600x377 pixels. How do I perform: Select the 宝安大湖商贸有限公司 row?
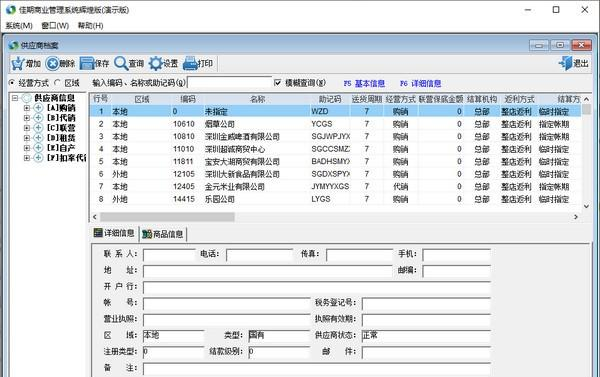point(336,162)
